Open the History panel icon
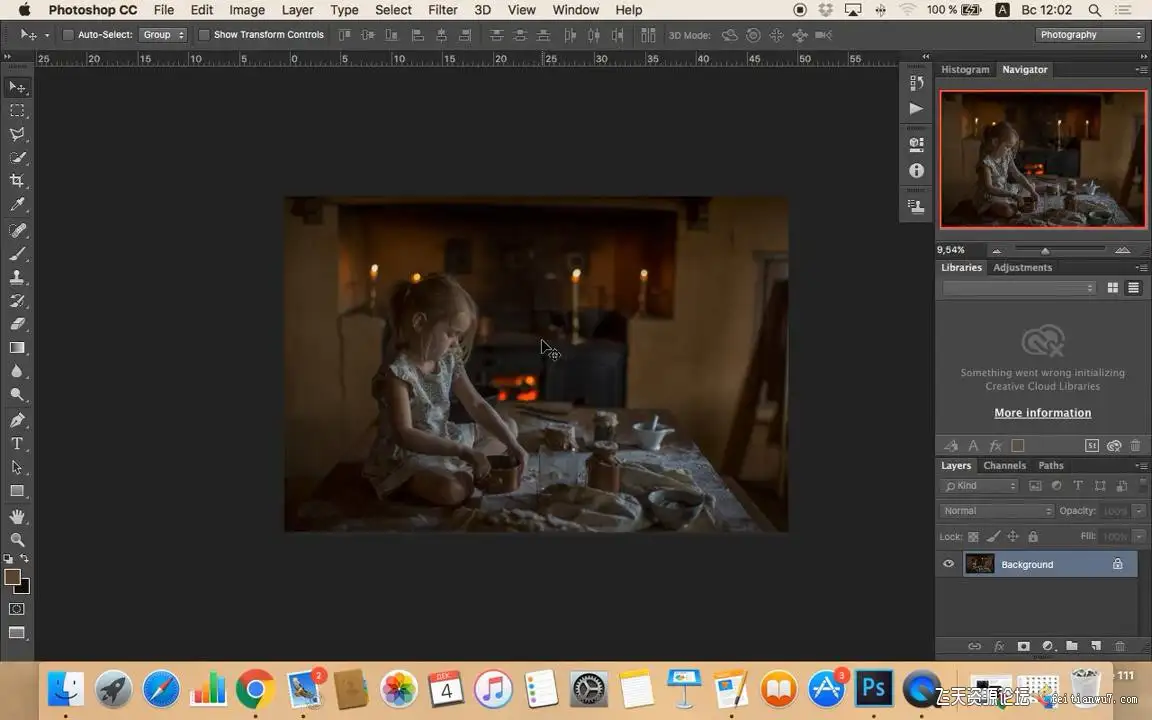The height and width of the screenshot is (720, 1152). pyautogui.click(x=916, y=83)
